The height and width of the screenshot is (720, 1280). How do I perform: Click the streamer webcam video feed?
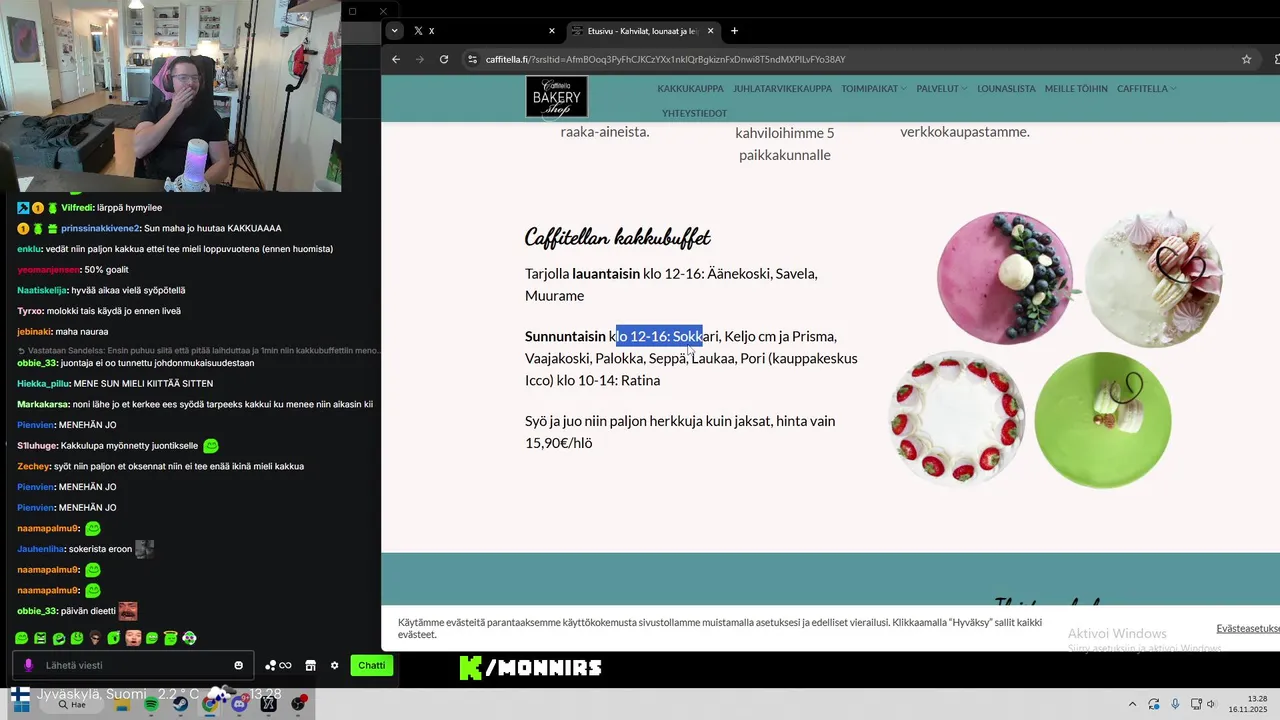click(170, 96)
